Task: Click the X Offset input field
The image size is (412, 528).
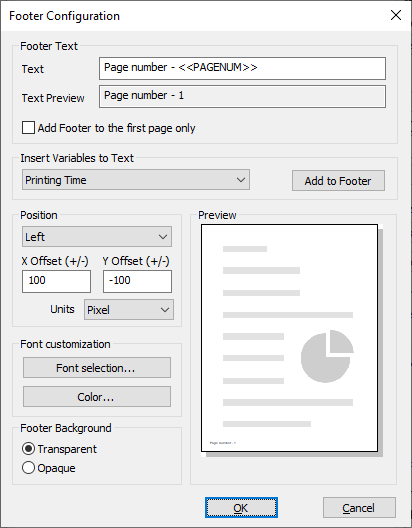Action: click(56, 281)
